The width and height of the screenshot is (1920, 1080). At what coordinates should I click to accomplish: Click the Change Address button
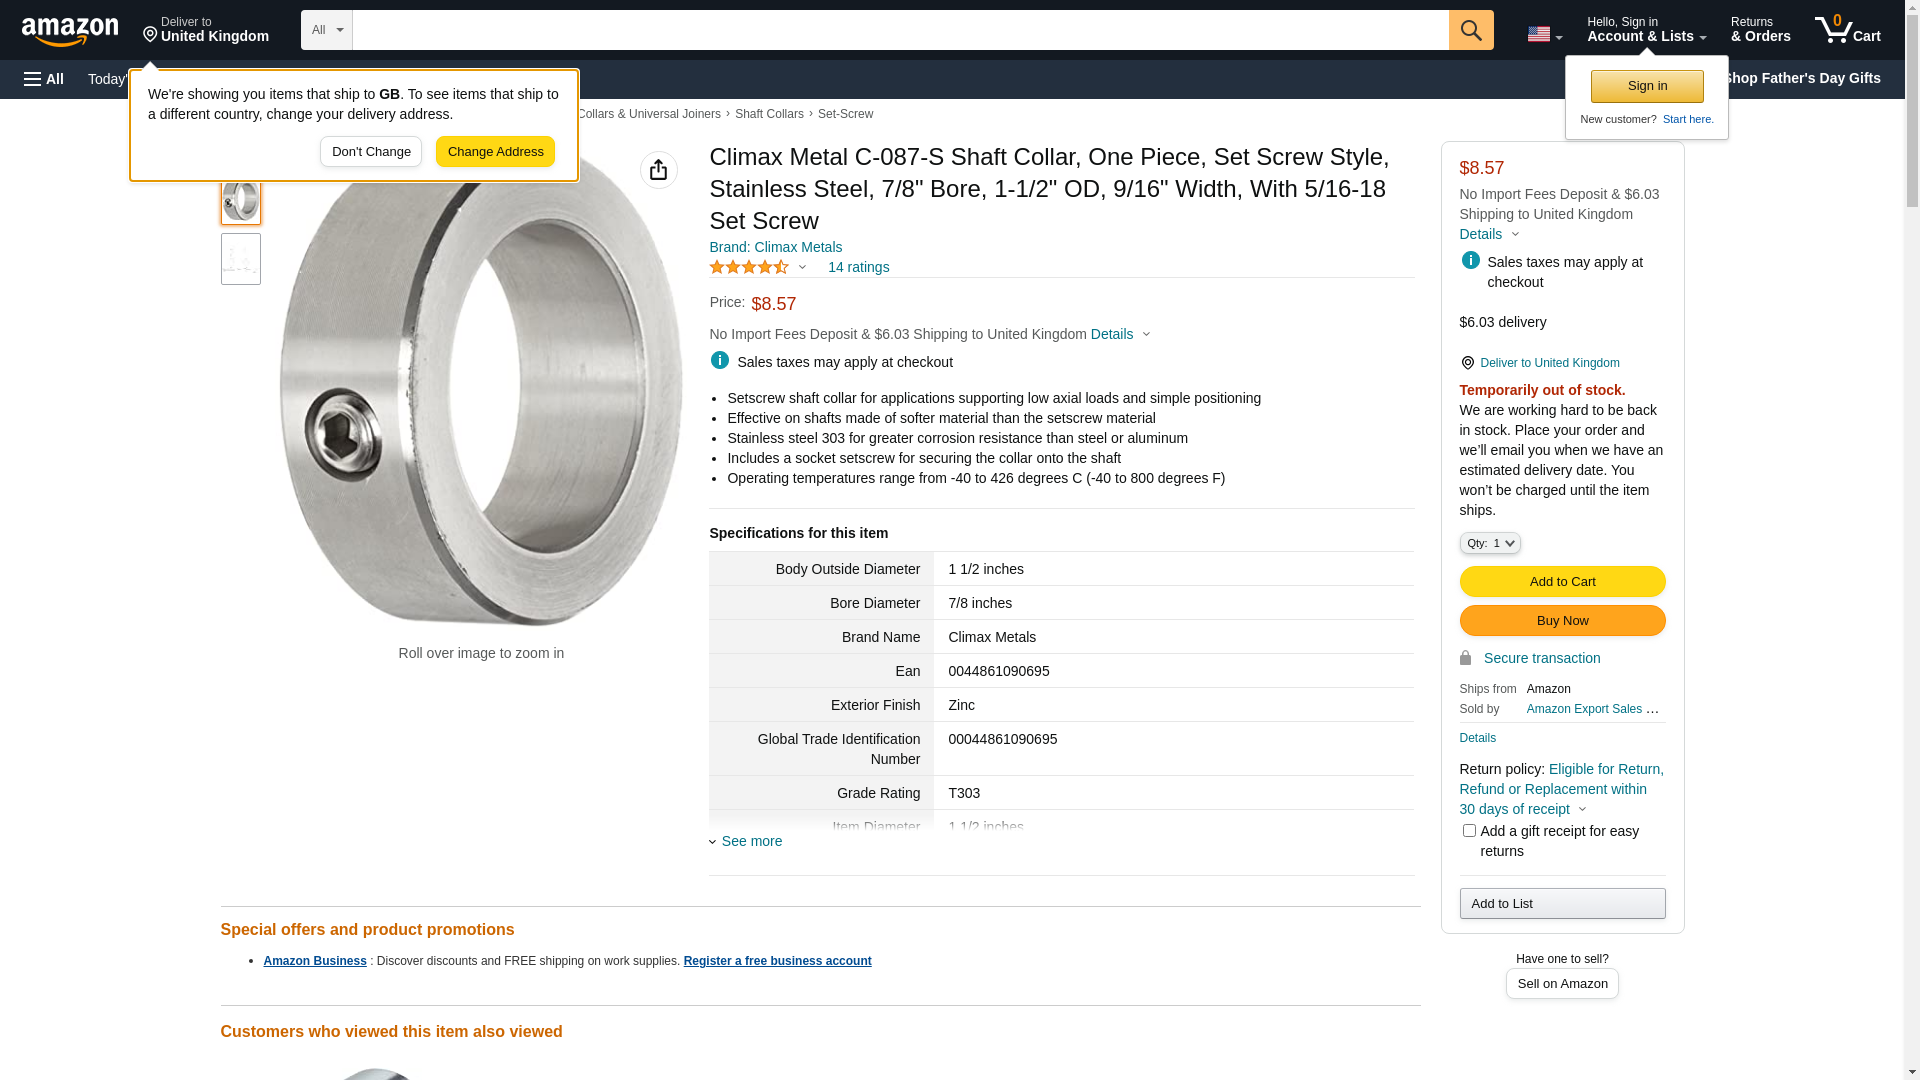[496, 152]
